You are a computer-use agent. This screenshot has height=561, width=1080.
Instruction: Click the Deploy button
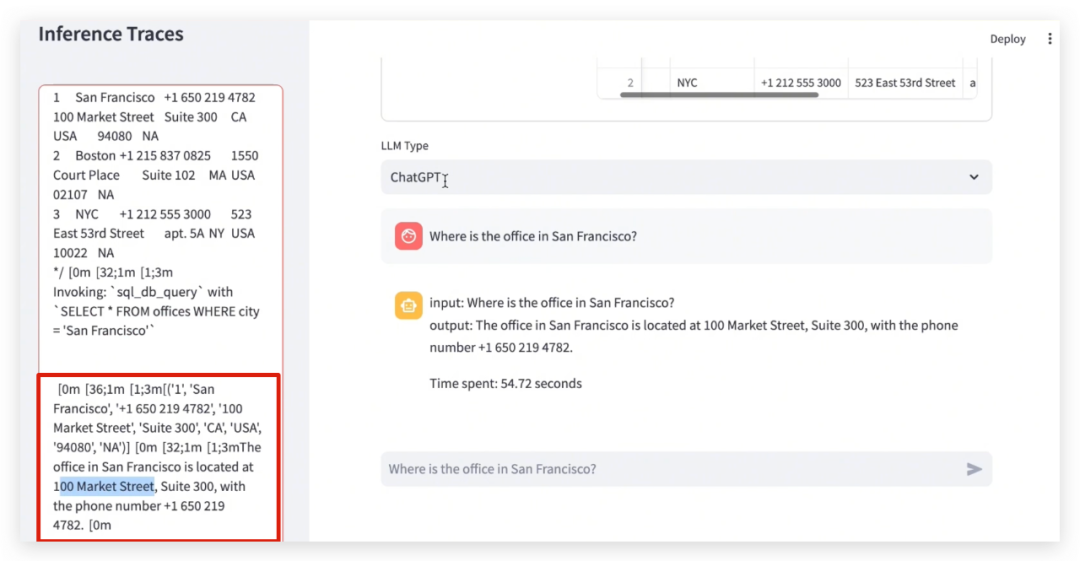(x=1008, y=39)
